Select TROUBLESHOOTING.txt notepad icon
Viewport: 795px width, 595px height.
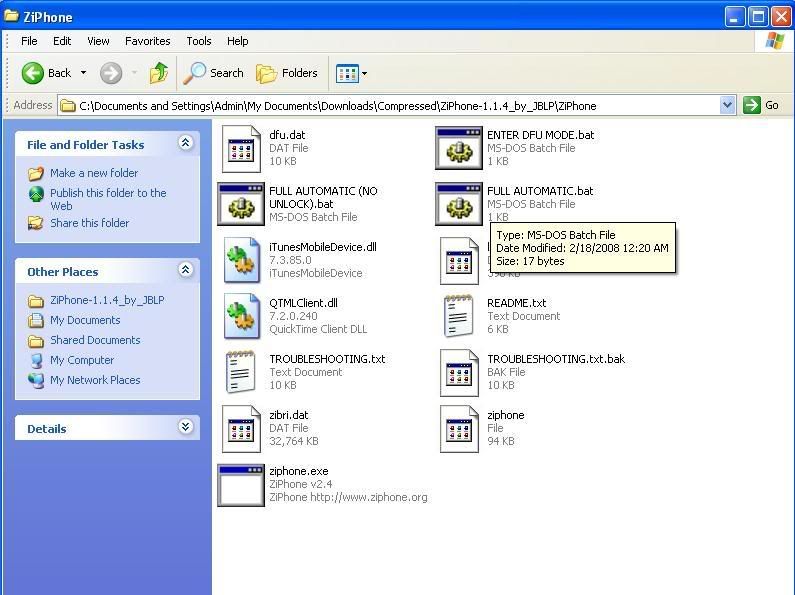click(241, 373)
